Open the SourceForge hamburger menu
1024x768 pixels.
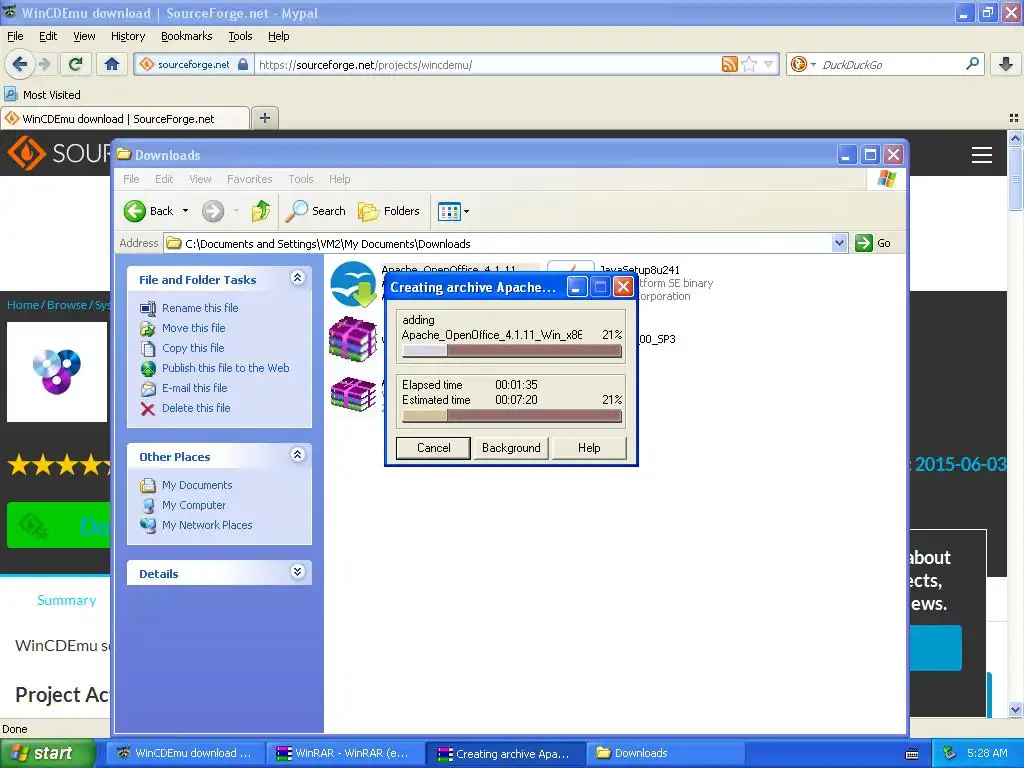982,155
